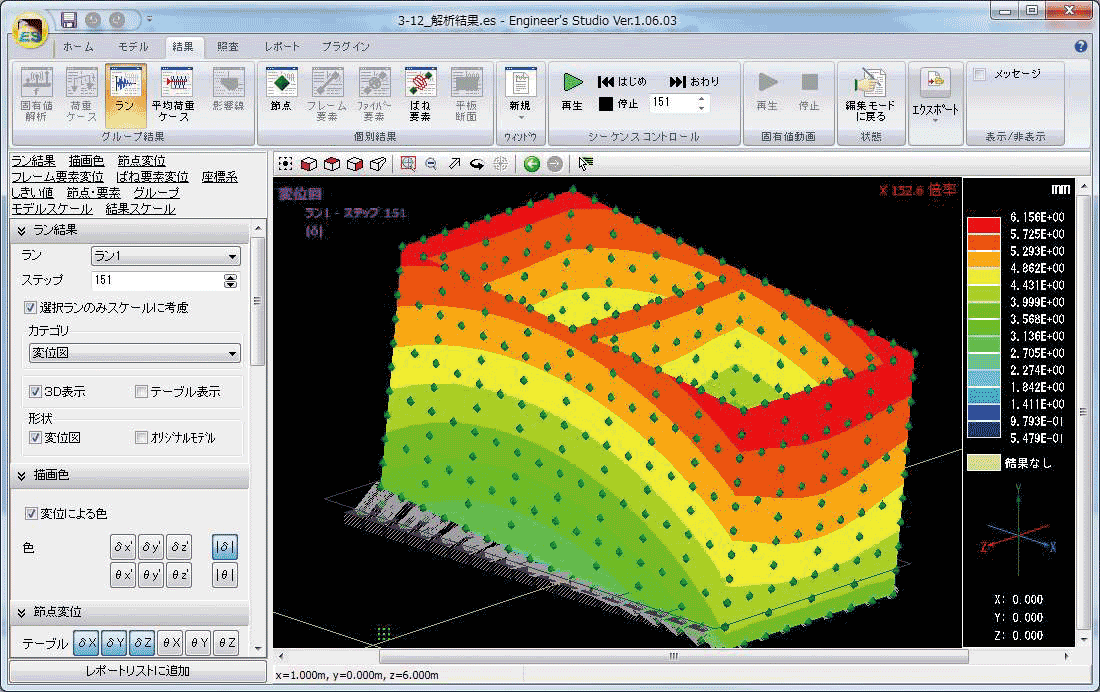Open 平均荷重ケース results
This screenshot has width=1100, height=692.
(172, 94)
